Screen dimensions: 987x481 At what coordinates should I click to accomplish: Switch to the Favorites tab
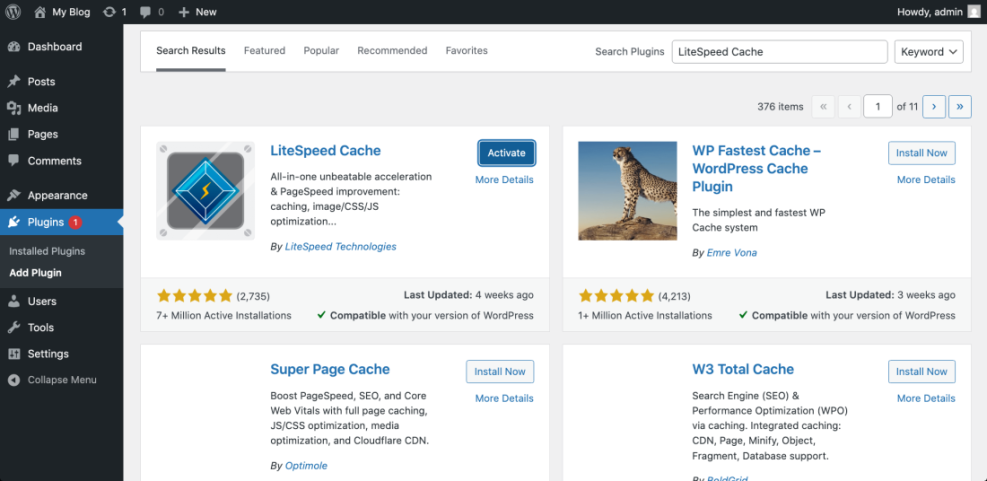click(x=466, y=51)
